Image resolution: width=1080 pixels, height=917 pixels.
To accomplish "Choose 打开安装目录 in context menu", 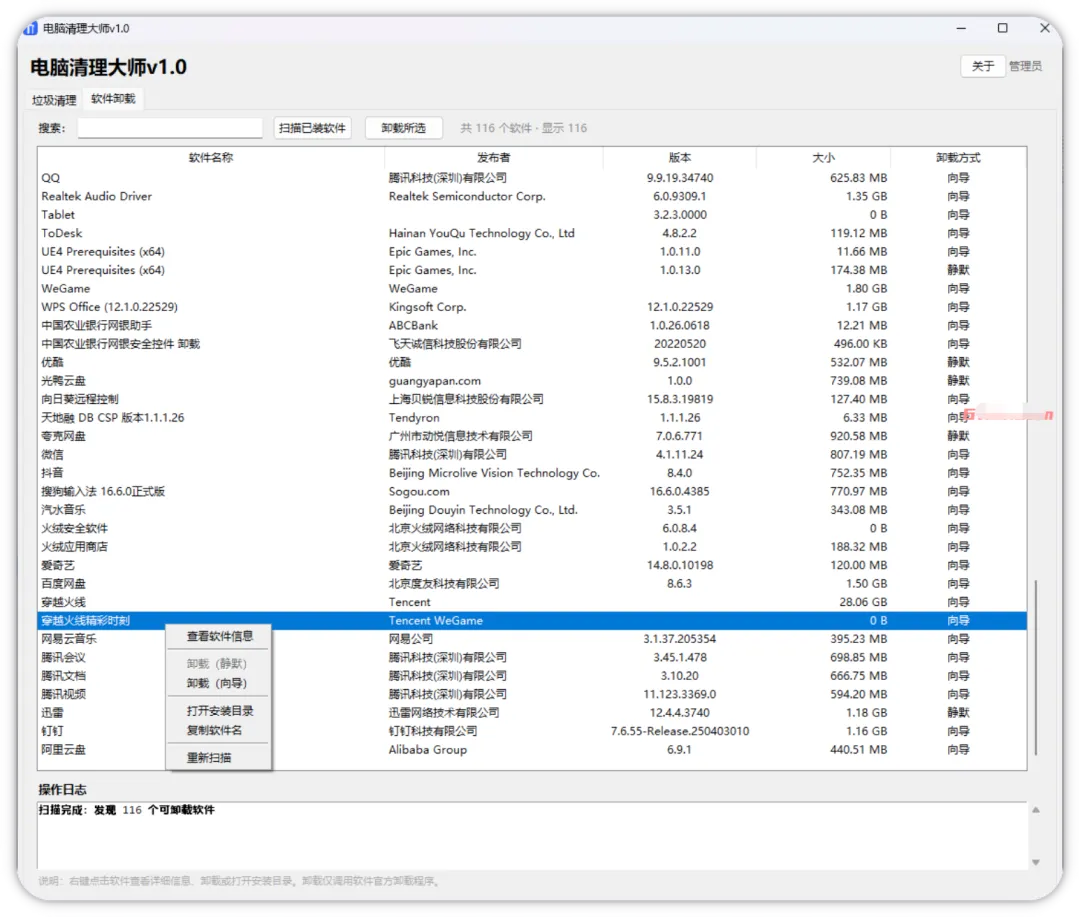I will (220, 711).
